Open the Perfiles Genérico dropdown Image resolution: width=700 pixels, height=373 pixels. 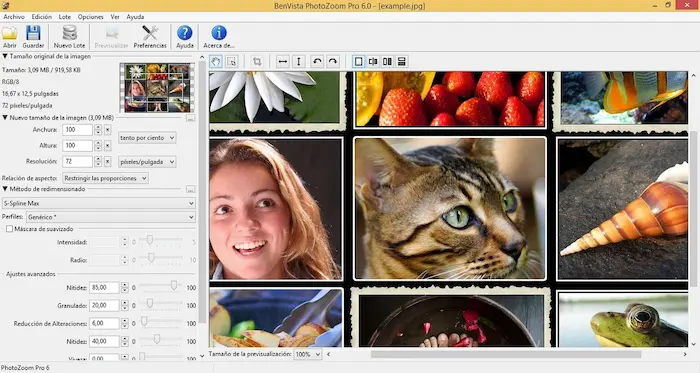[x=110, y=217]
